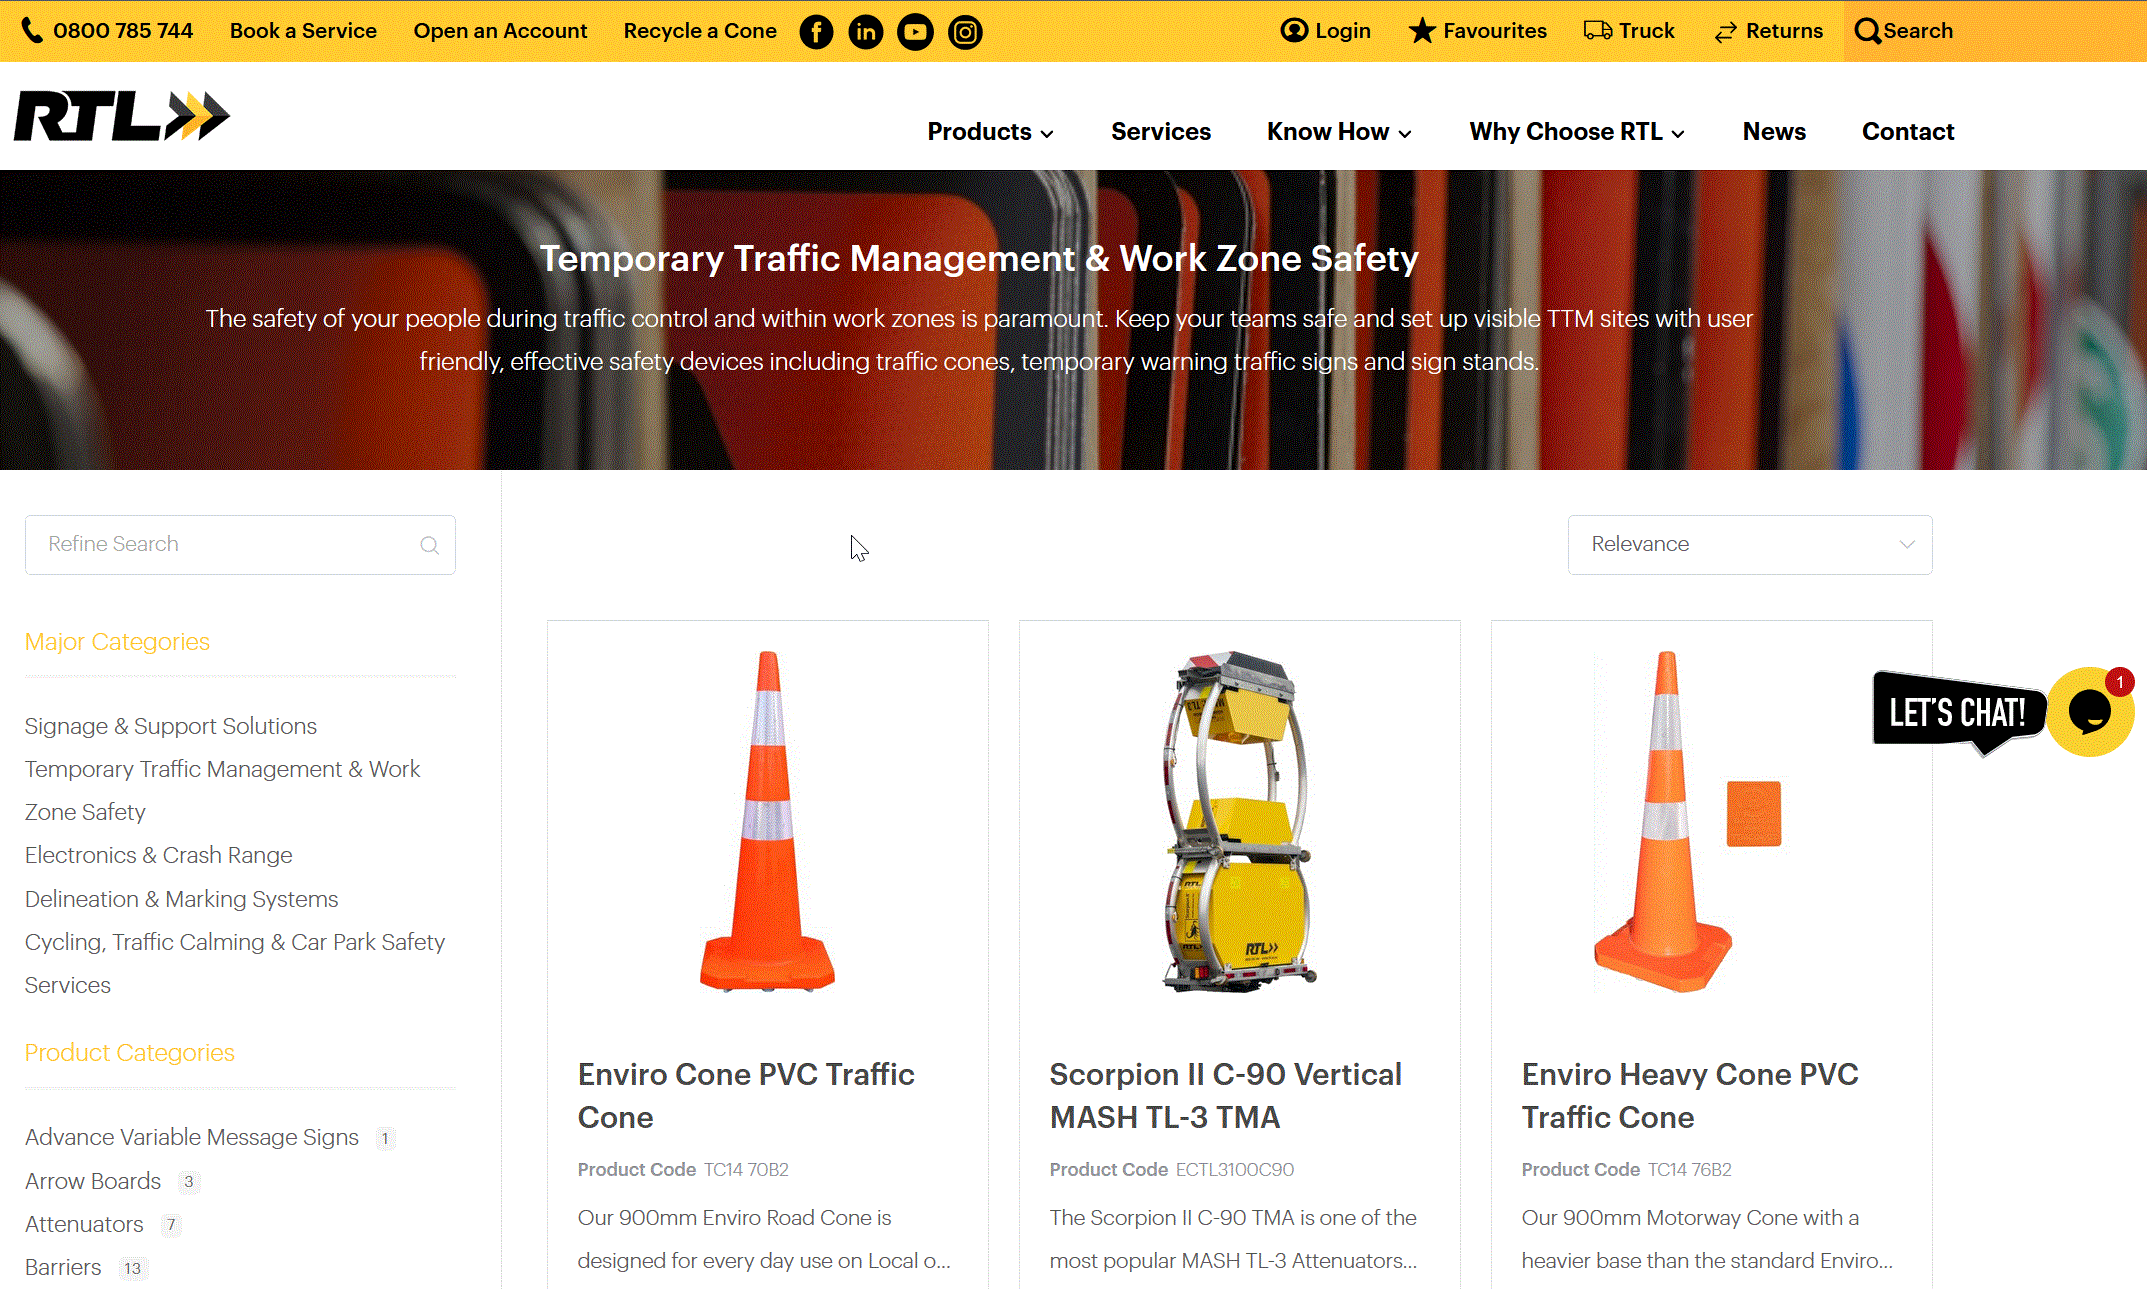Click the Login link text

1342,31
